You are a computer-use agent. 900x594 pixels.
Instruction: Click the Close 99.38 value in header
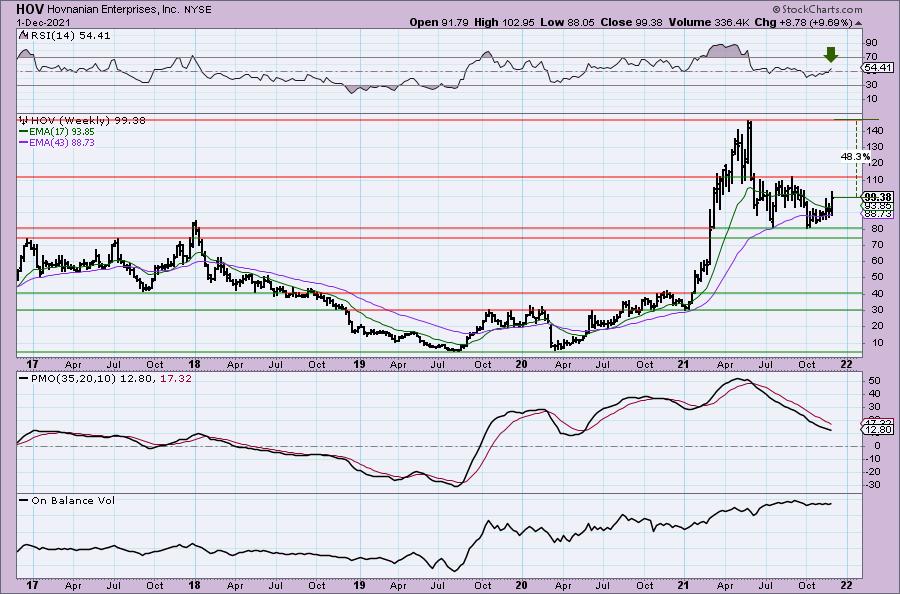[631, 22]
